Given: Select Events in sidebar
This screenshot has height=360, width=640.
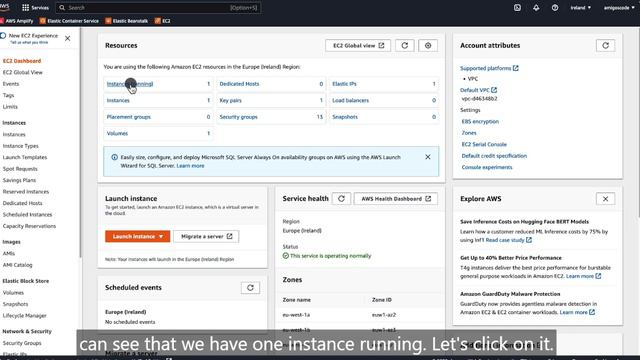Looking at the screenshot, I should coord(11,84).
